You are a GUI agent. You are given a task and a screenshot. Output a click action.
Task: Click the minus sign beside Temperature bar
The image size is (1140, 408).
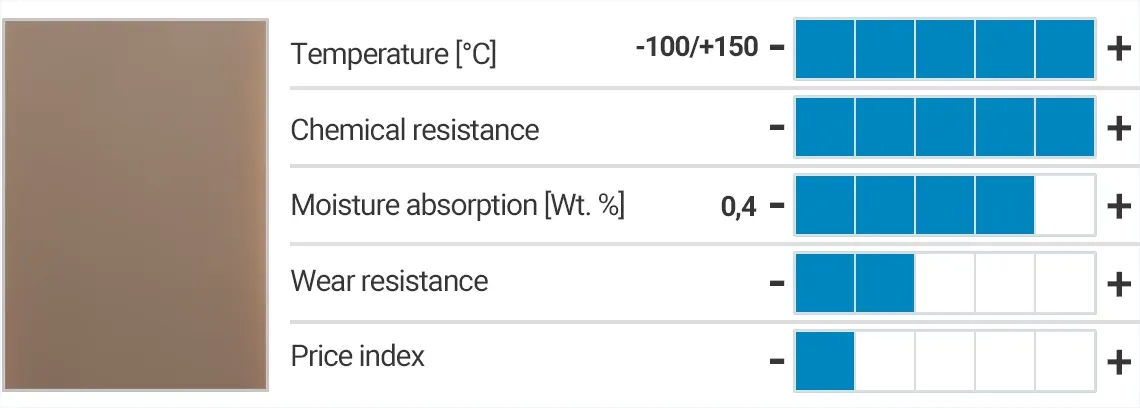[777, 48]
